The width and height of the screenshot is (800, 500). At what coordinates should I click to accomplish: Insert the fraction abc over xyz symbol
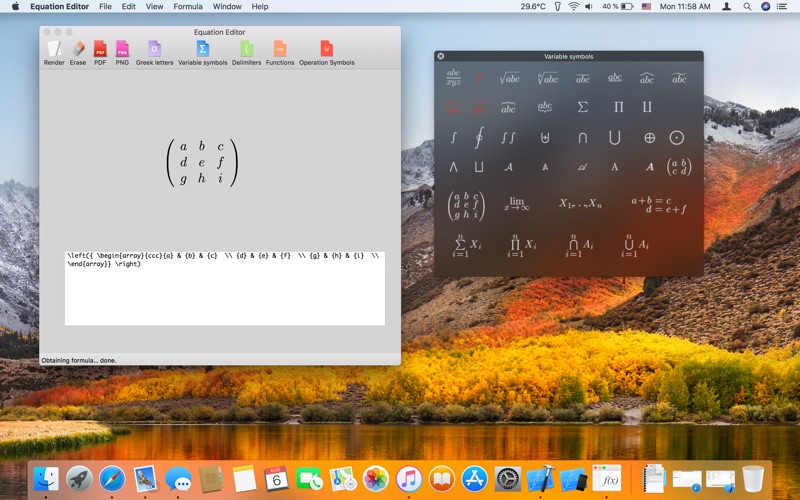453,78
